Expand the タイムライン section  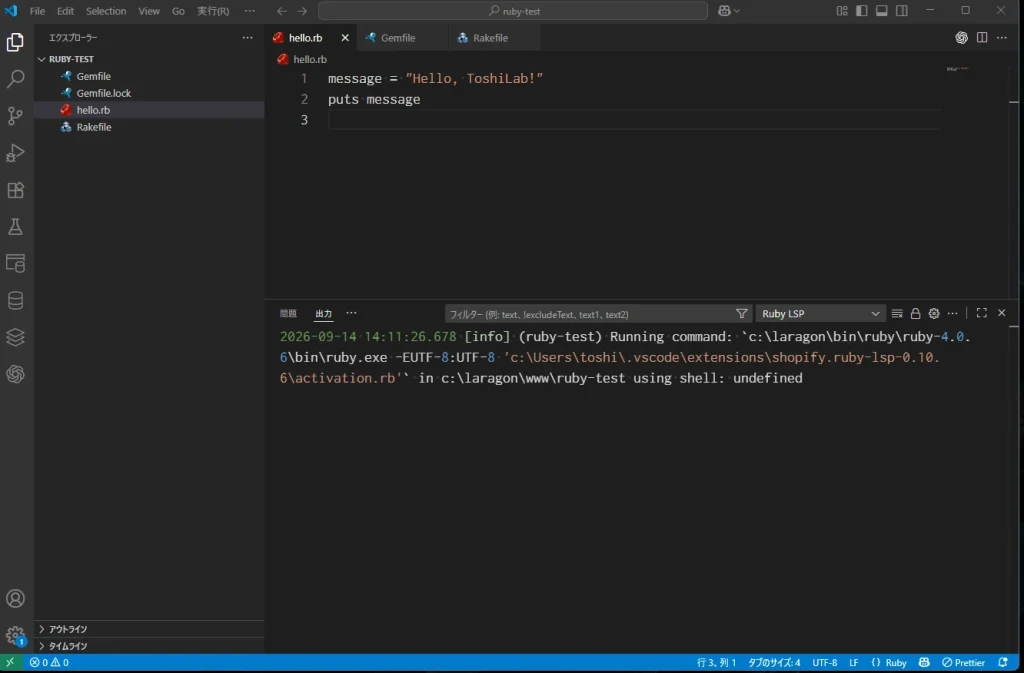pyautogui.click(x=149, y=646)
